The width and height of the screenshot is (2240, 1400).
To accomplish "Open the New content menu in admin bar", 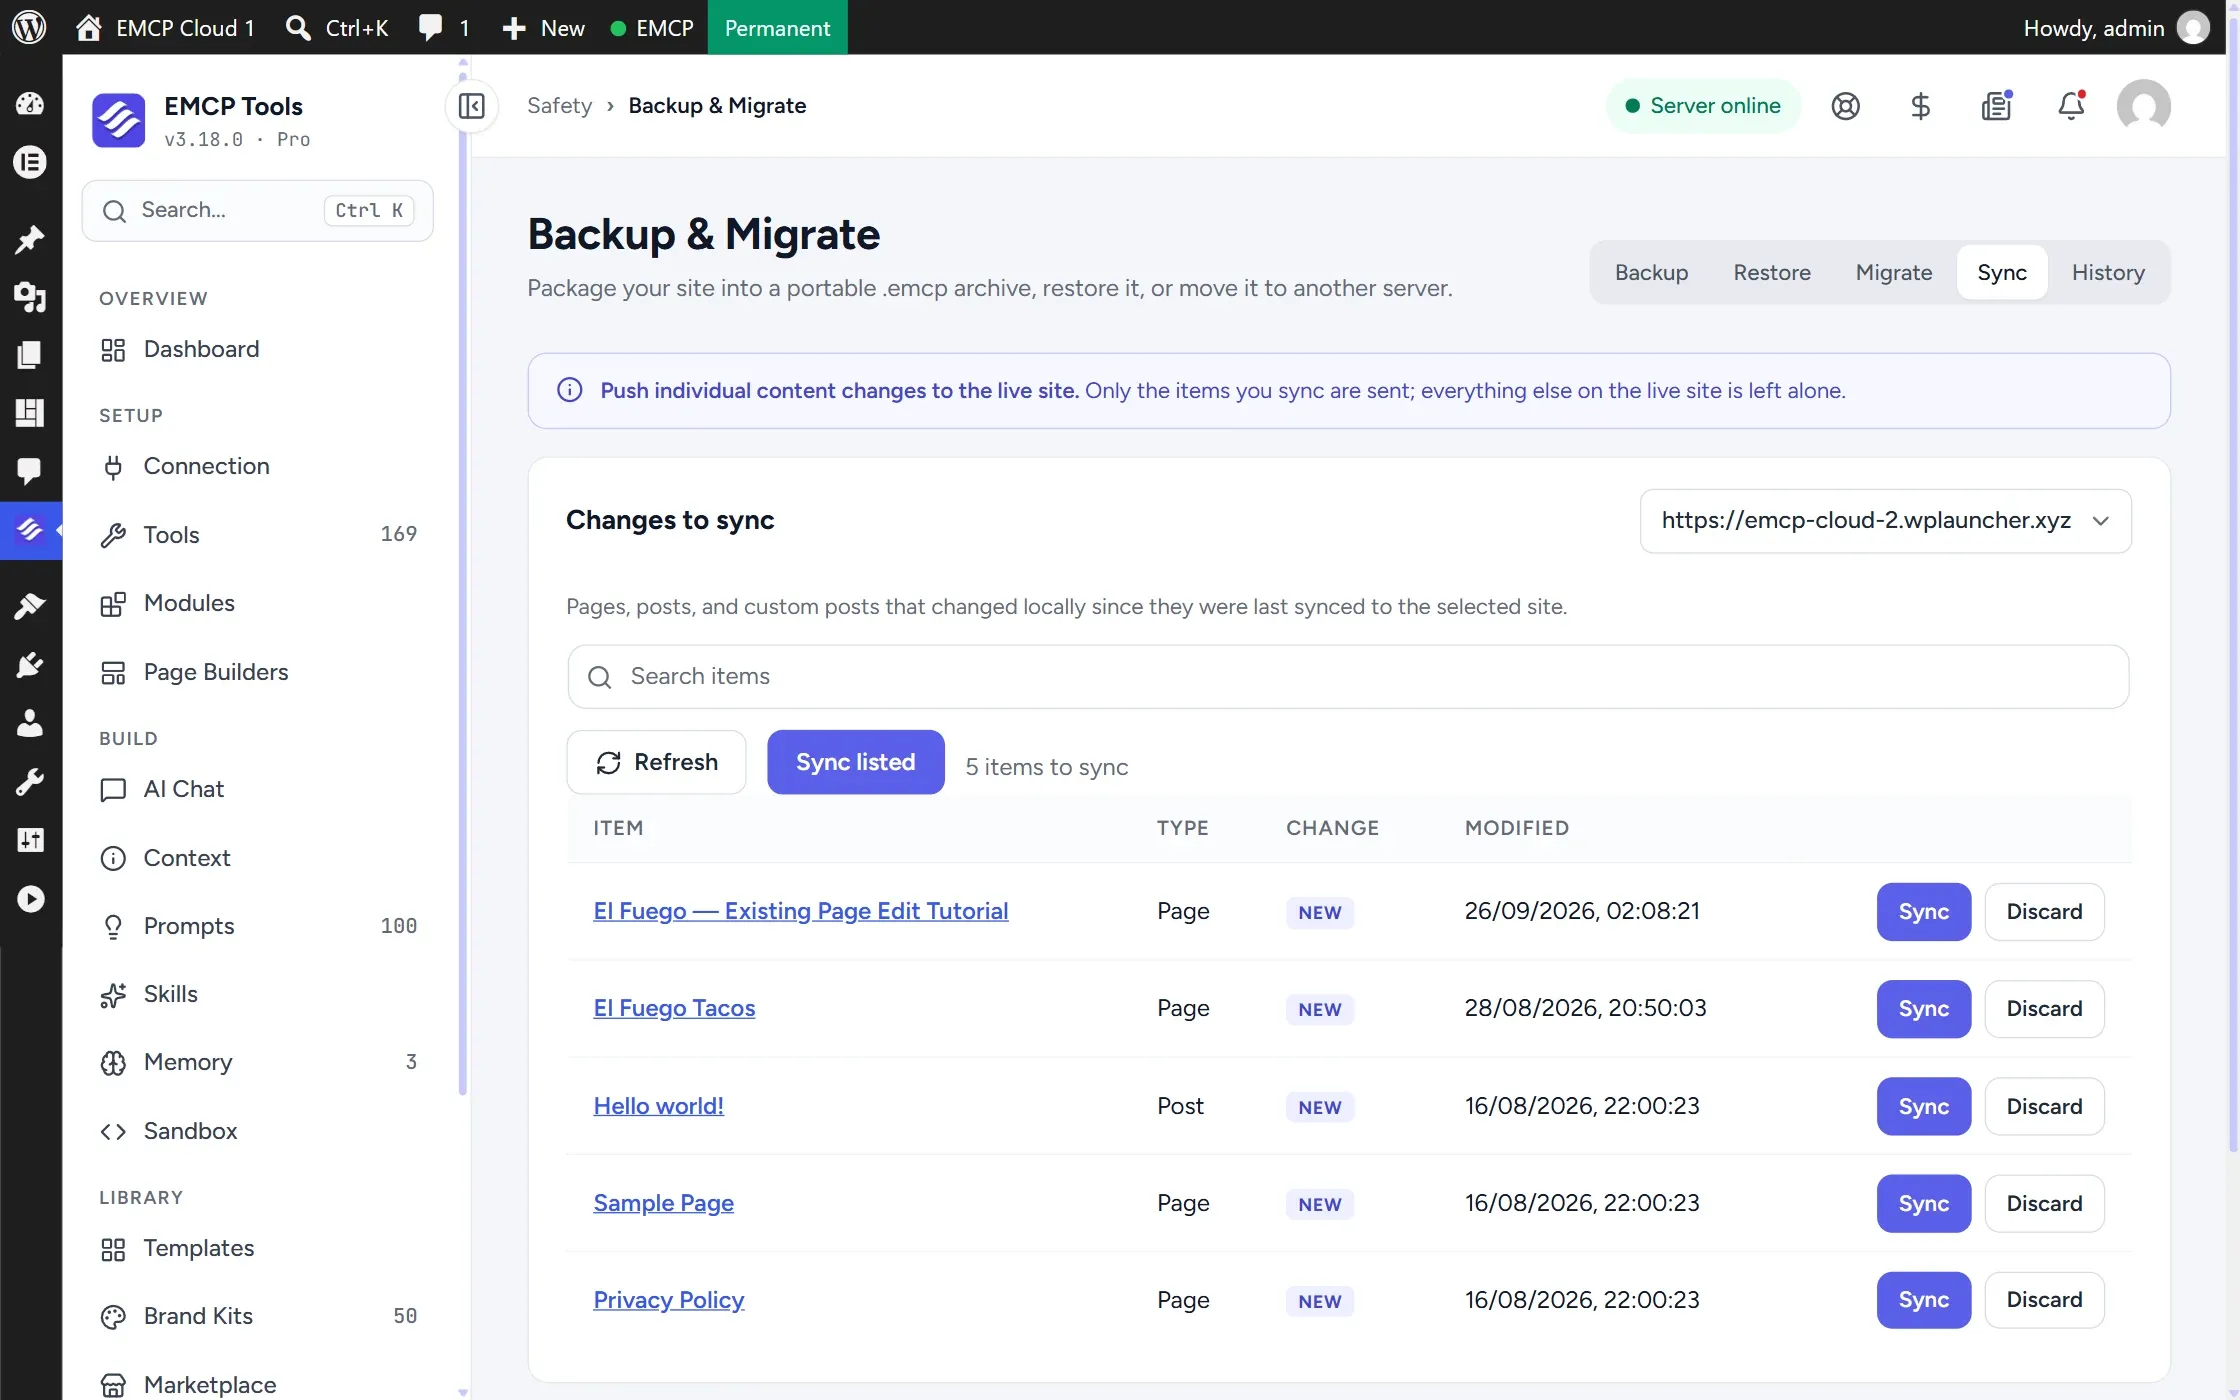I will [x=543, y=27].
